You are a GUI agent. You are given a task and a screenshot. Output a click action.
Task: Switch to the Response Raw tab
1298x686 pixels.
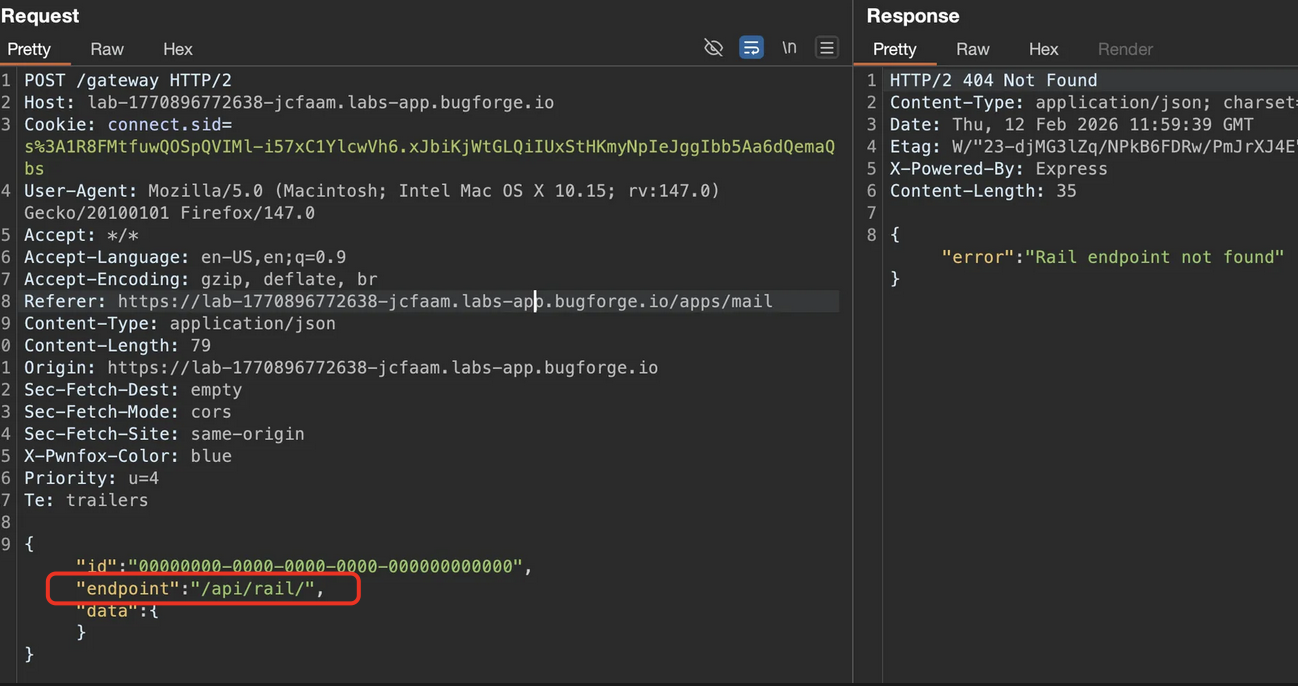tap(972, 49)
